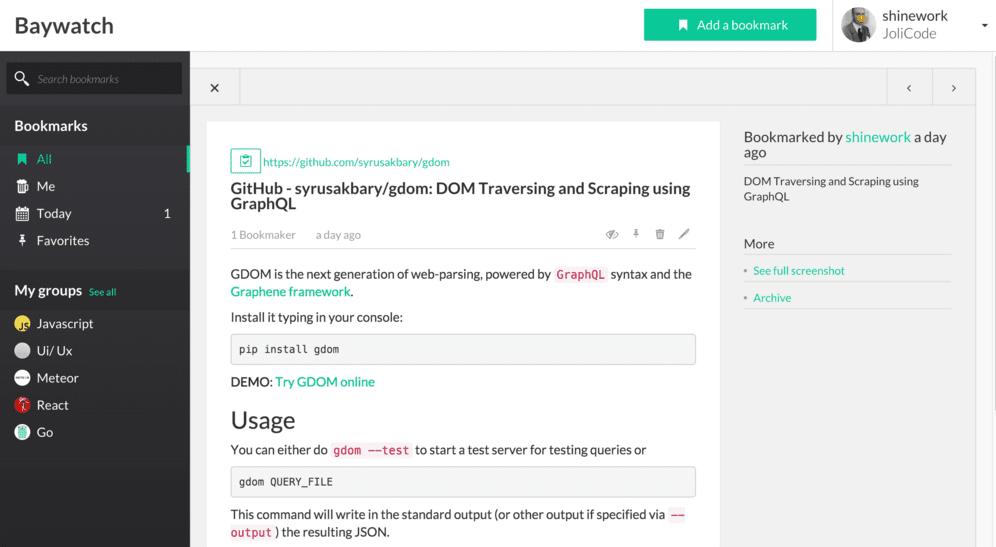996x547 pixels.
Task: Click the Go group gopher icon
Action: coord(22,432)
